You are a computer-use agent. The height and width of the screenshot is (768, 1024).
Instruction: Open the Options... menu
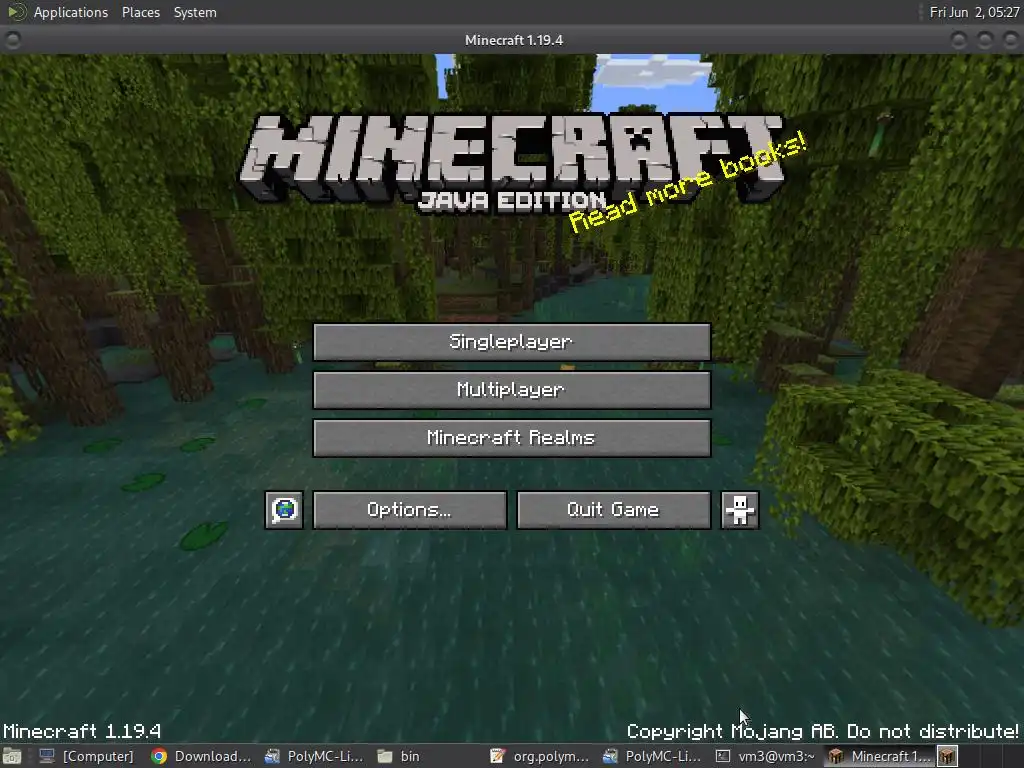click(410, 510)
